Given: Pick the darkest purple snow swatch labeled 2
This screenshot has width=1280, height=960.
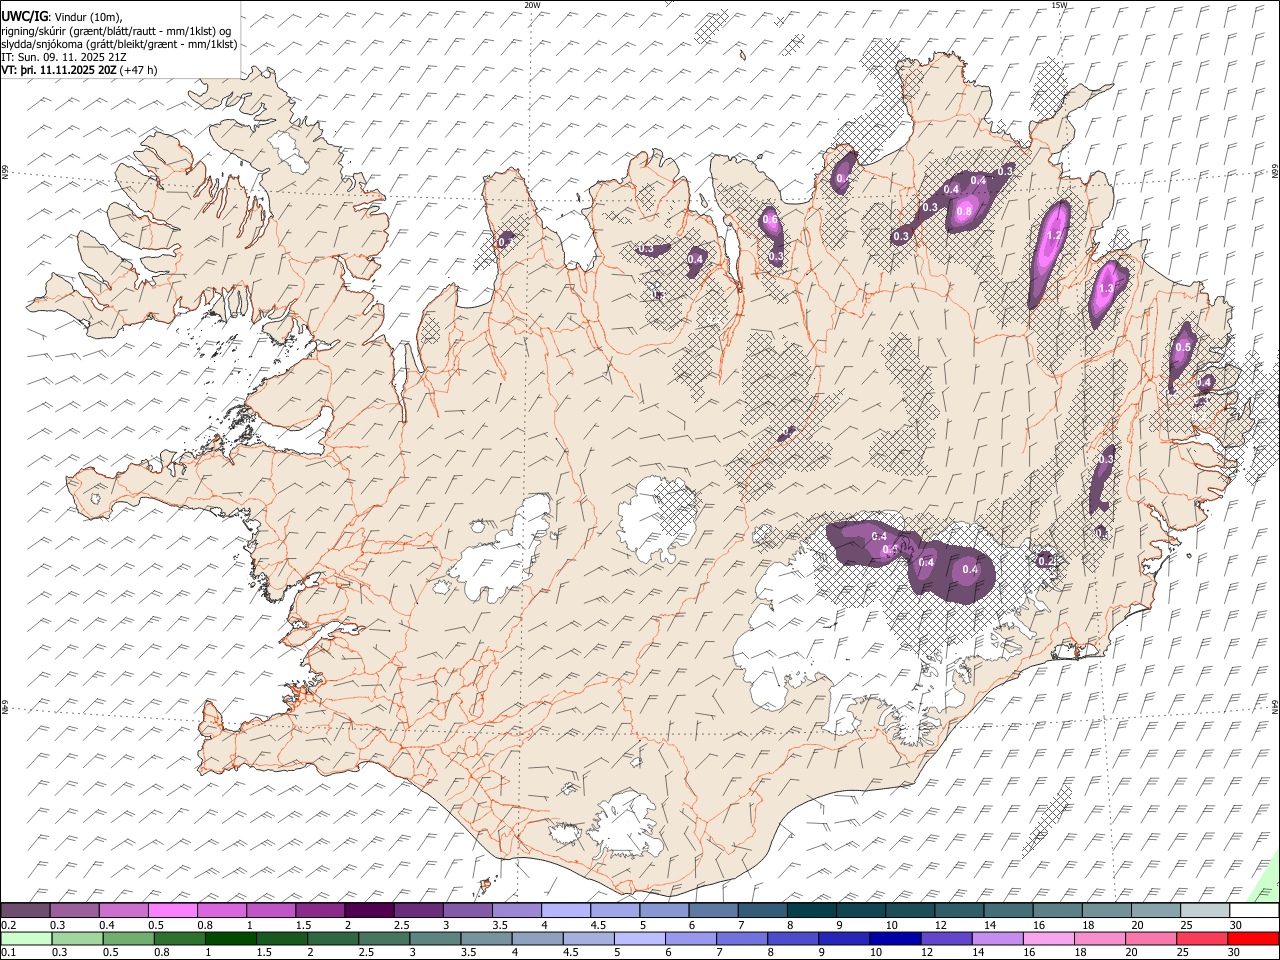Looking at the screenshot, I should [369, 911].
